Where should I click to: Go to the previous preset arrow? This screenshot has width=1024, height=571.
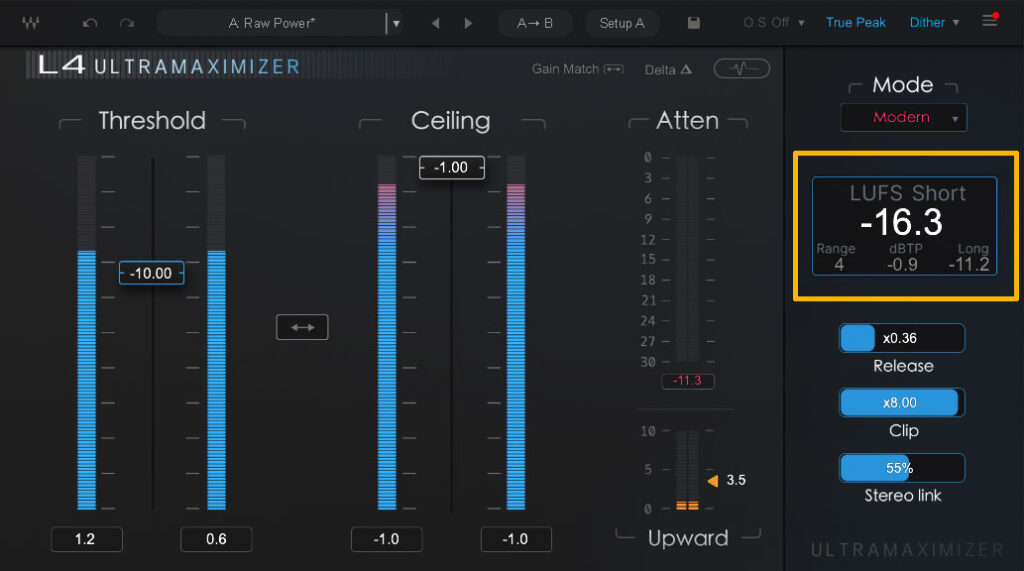(x=435, y=23)
